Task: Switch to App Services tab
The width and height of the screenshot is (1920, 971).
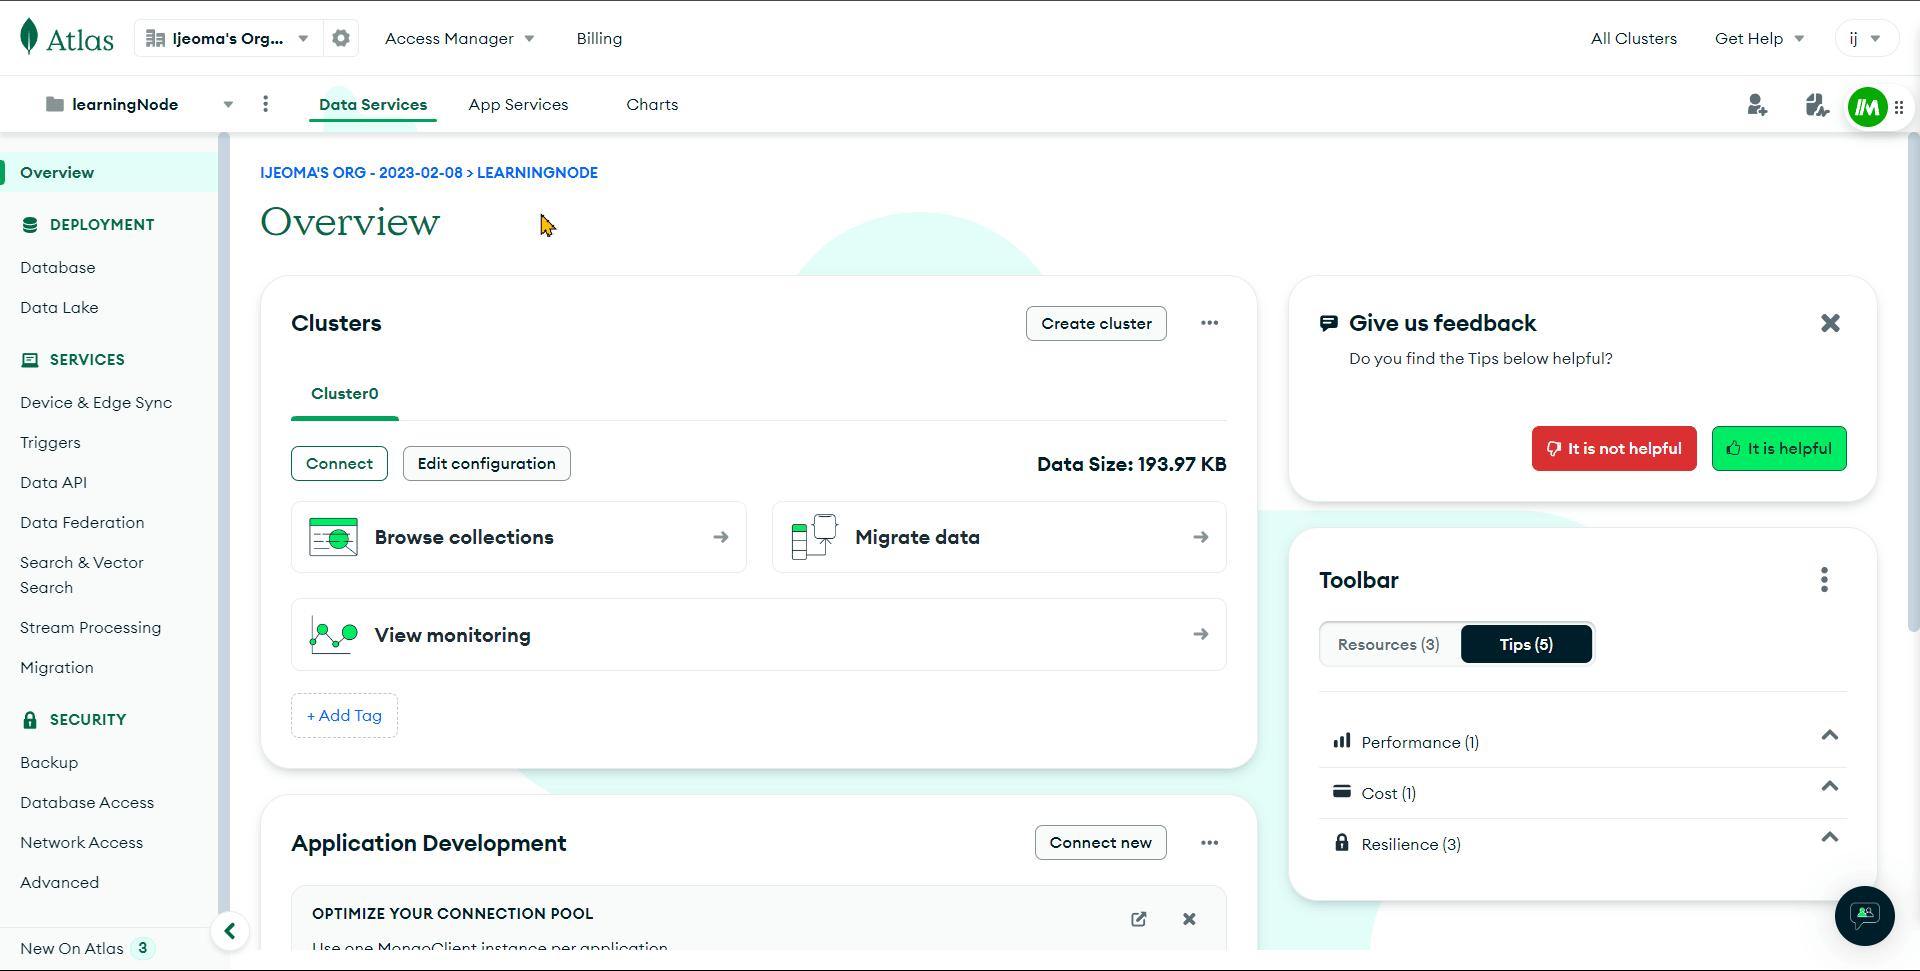Action: [x=518, y=104]
